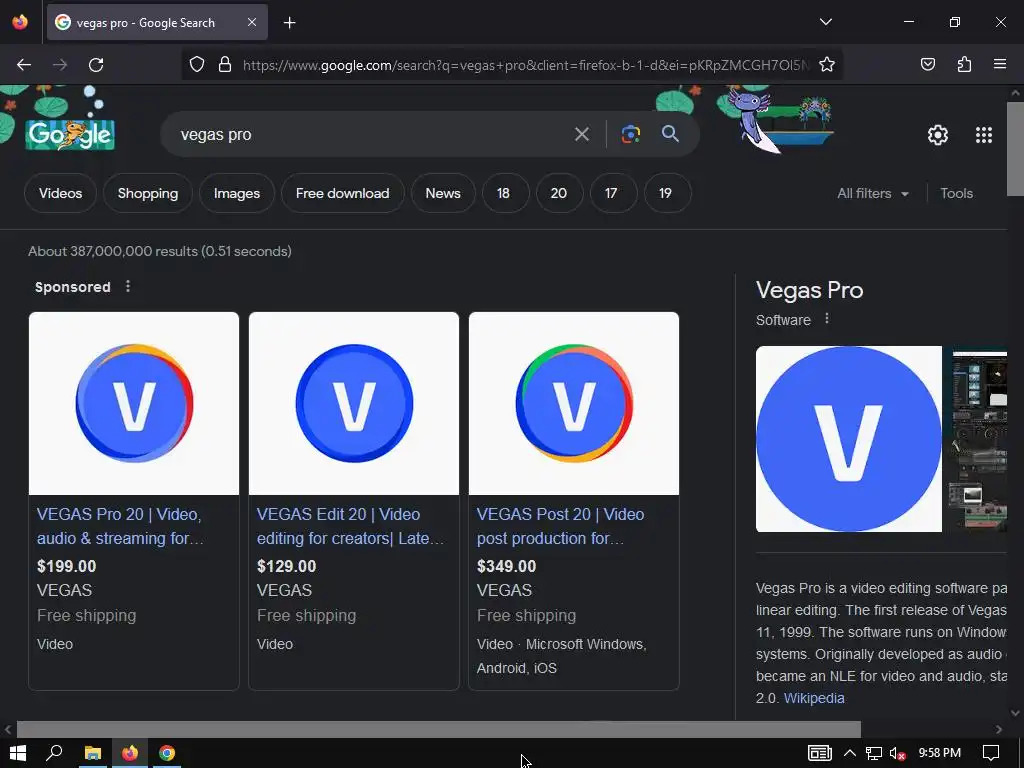Open the VEGAS Post 20 product image
The width and height of the screenshot is (1024, 768).
574,403
